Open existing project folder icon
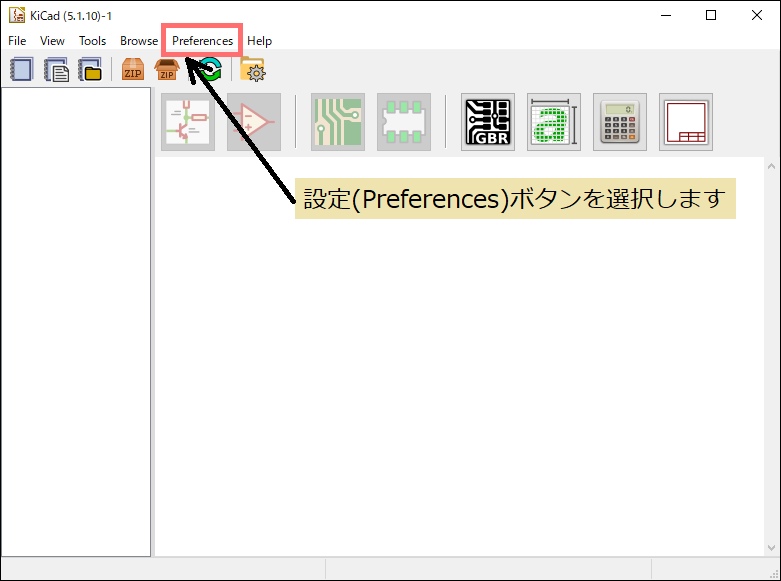The width and height of the screenshot is (781, 581). (90, 69)
